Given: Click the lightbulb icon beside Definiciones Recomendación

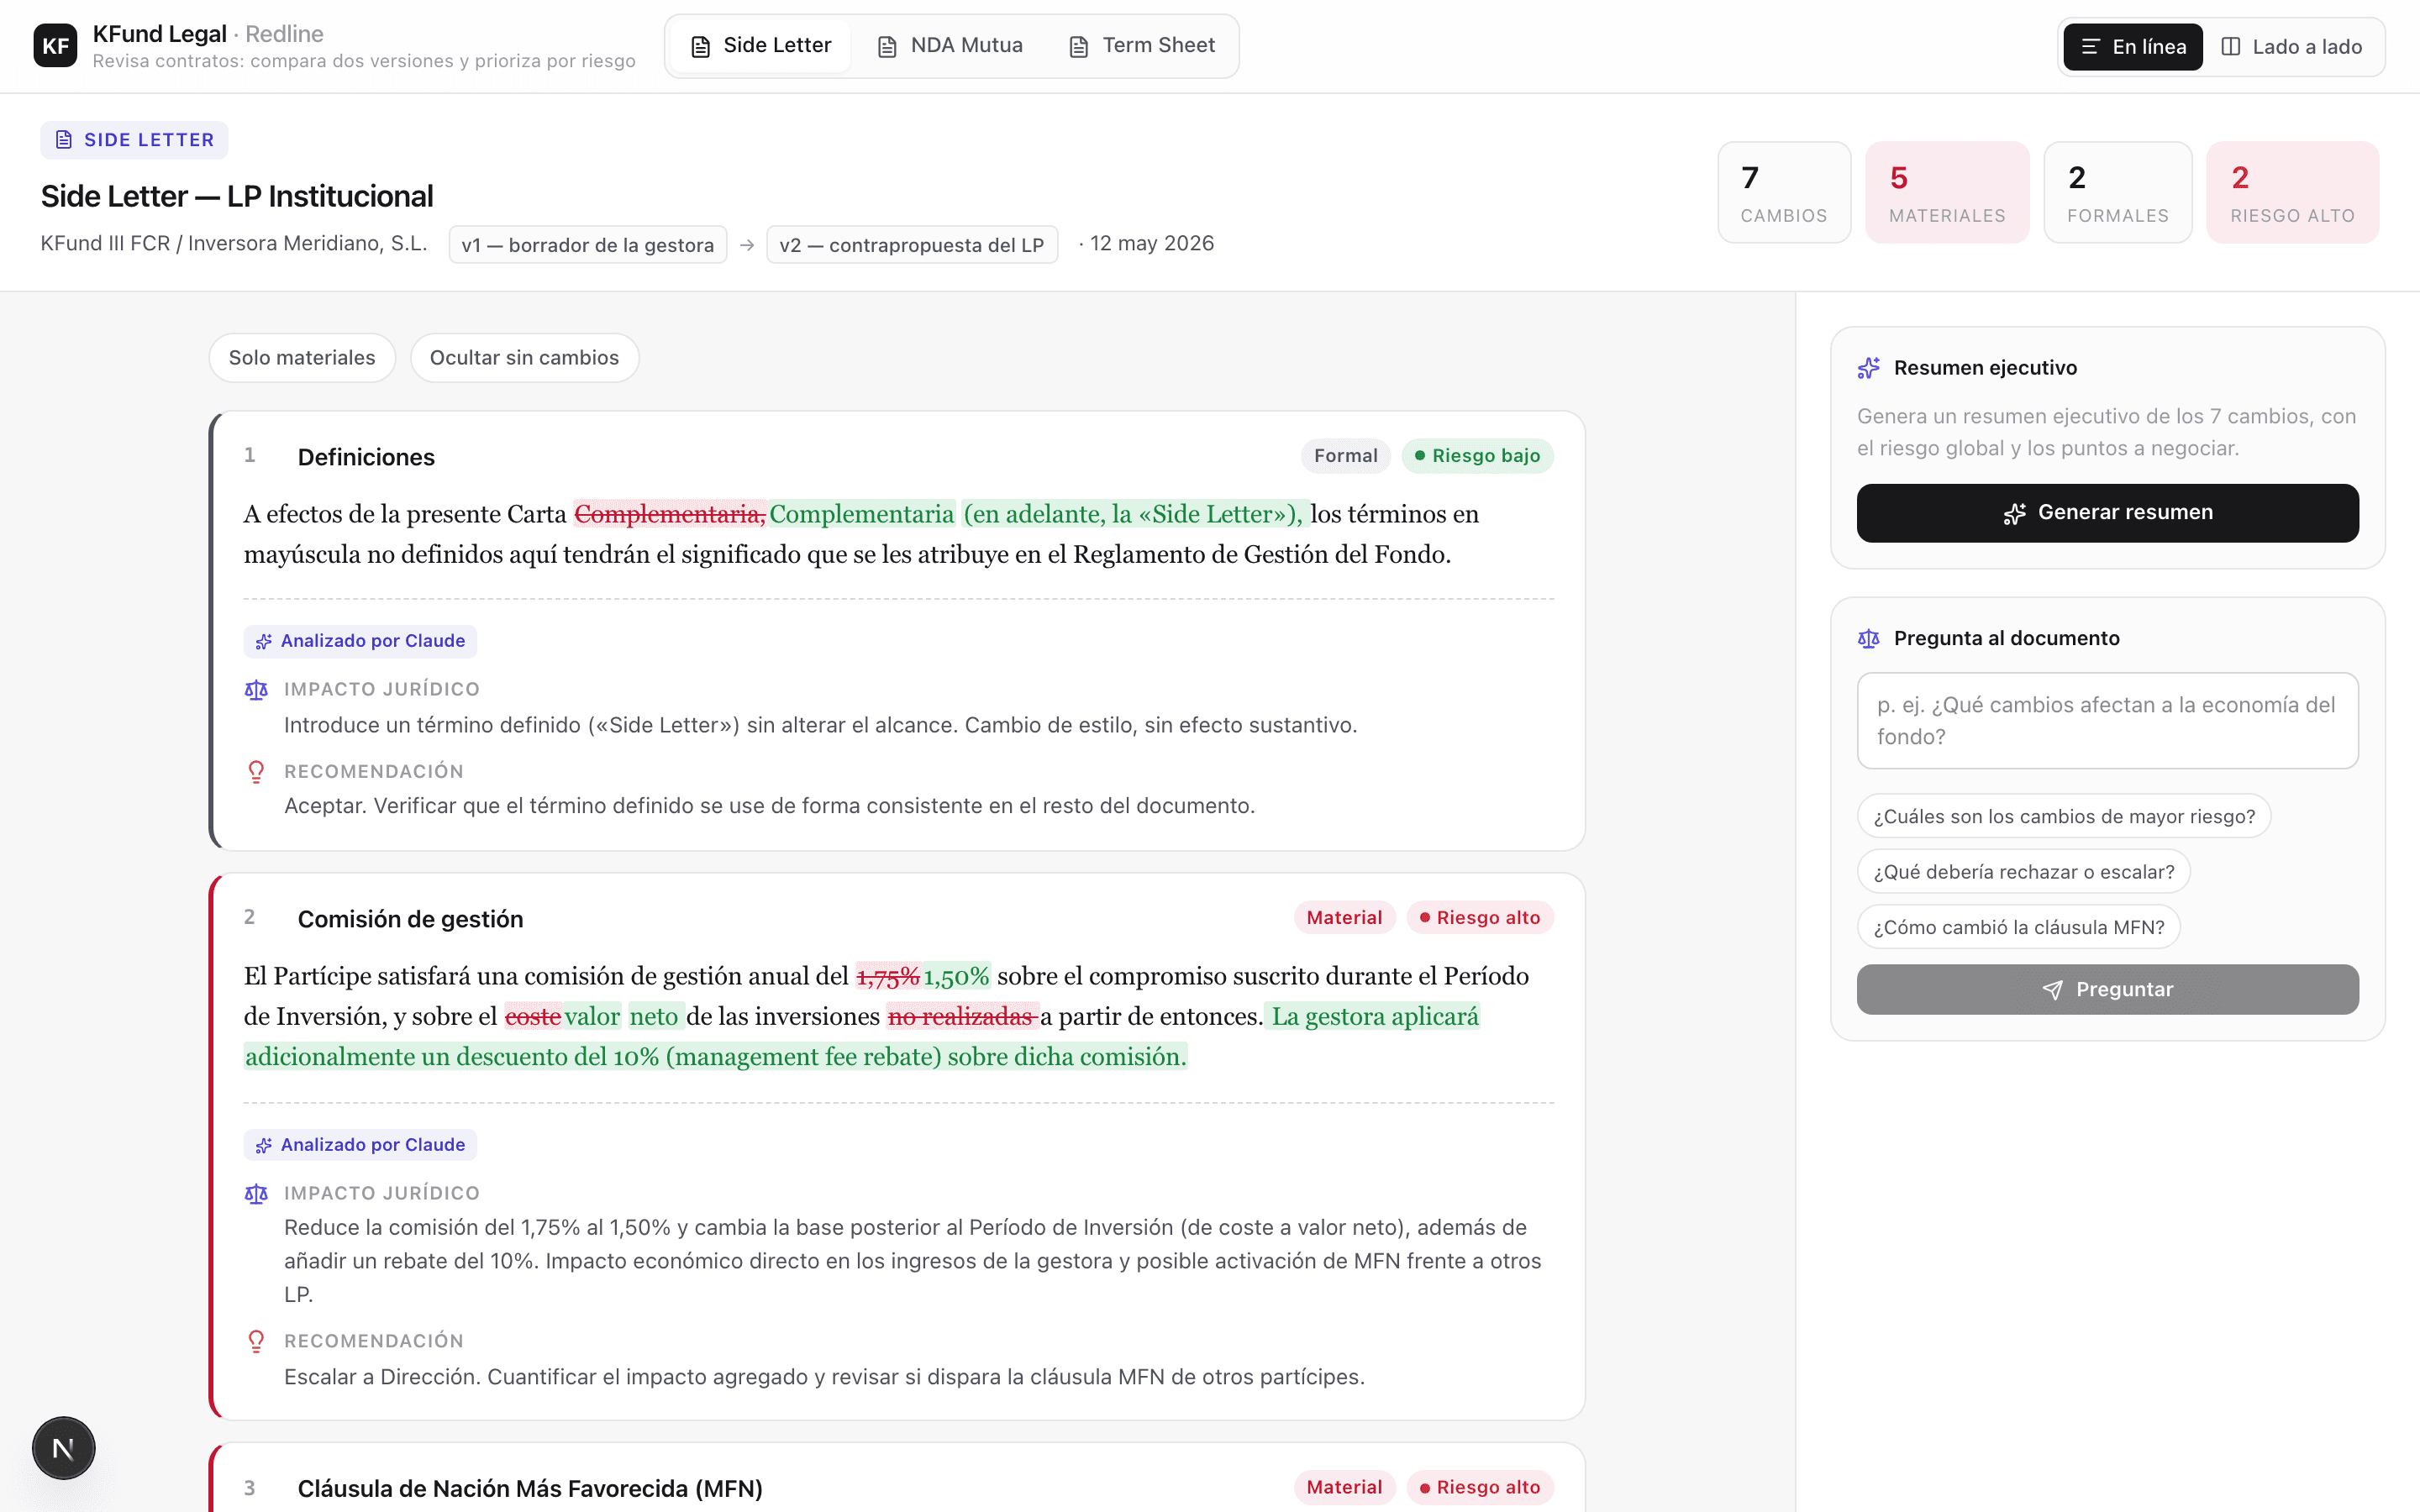Looking at the screenshot, I should [256, 772].
